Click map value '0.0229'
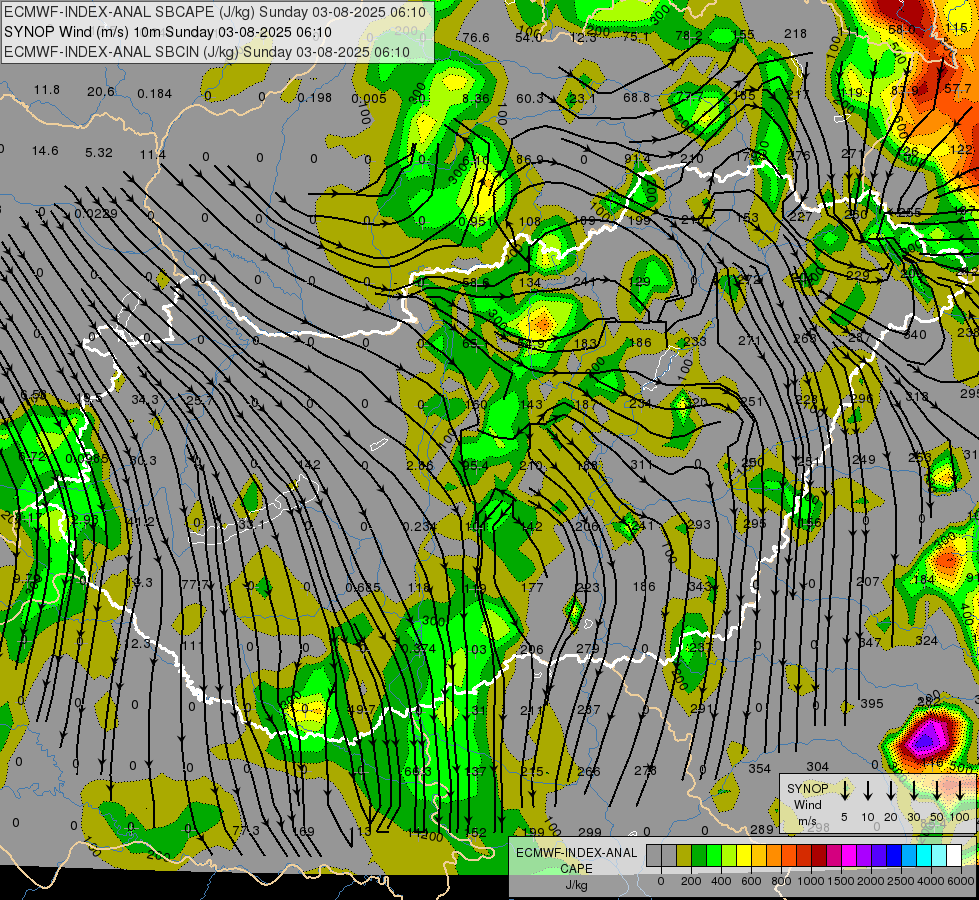The height and width of the screenshot is (900, 979). tap(96, 214)
